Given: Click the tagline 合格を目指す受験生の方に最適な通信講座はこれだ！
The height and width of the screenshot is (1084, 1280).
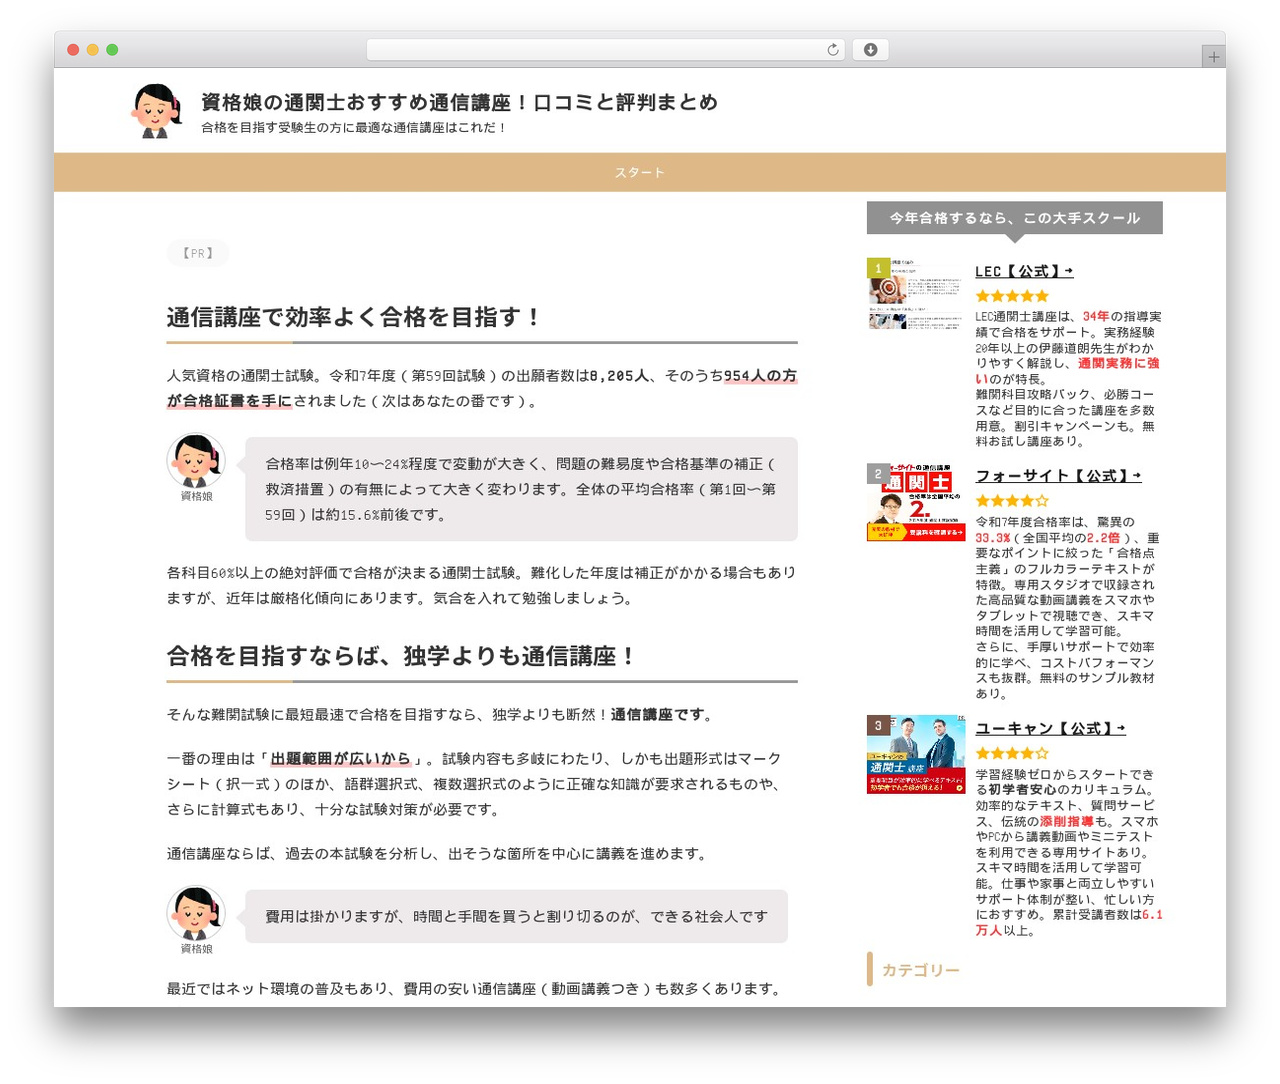Looking at the screenshot, I should 355,128.
